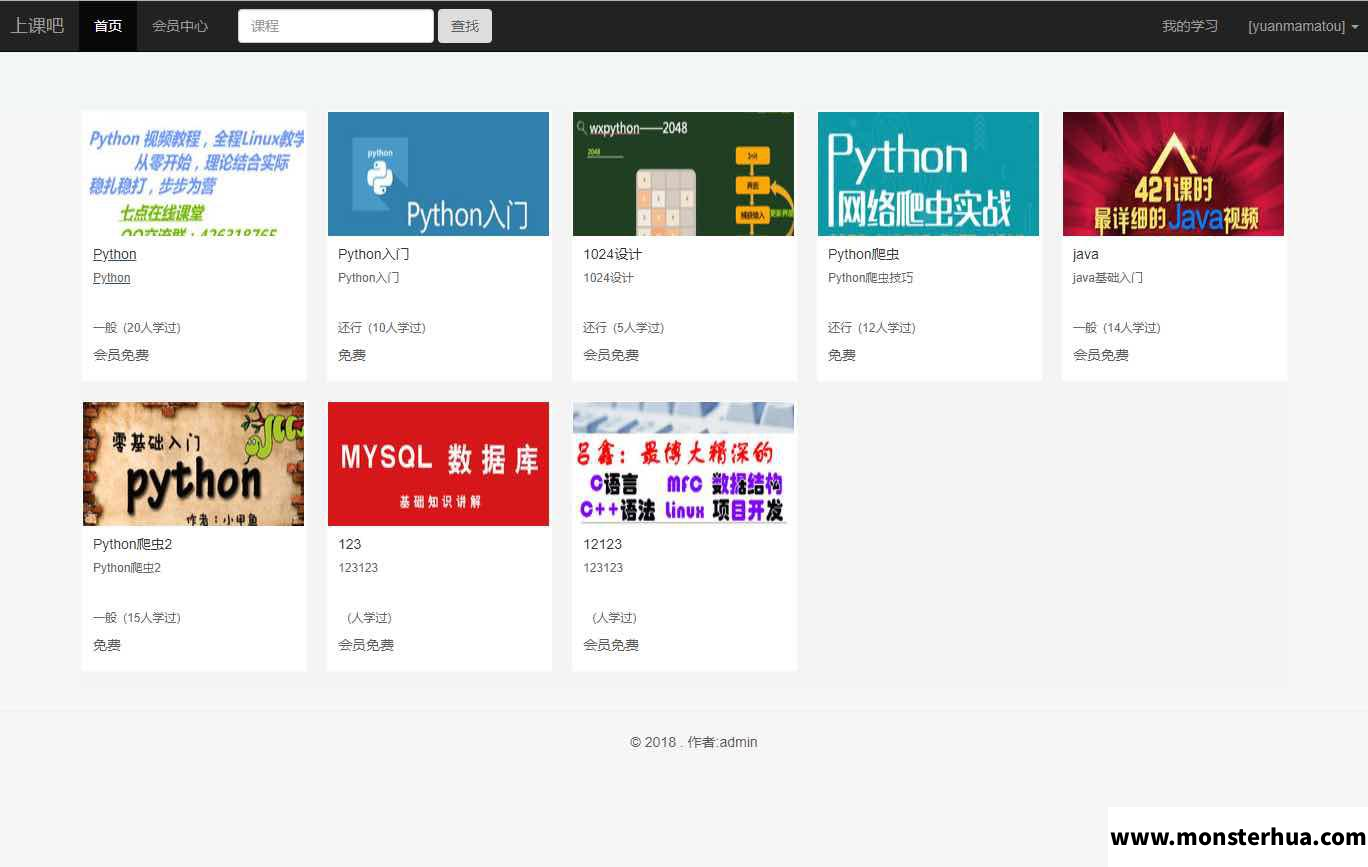Click the Python爬虫2 course title
The image size is (1368, 867).
133,544
